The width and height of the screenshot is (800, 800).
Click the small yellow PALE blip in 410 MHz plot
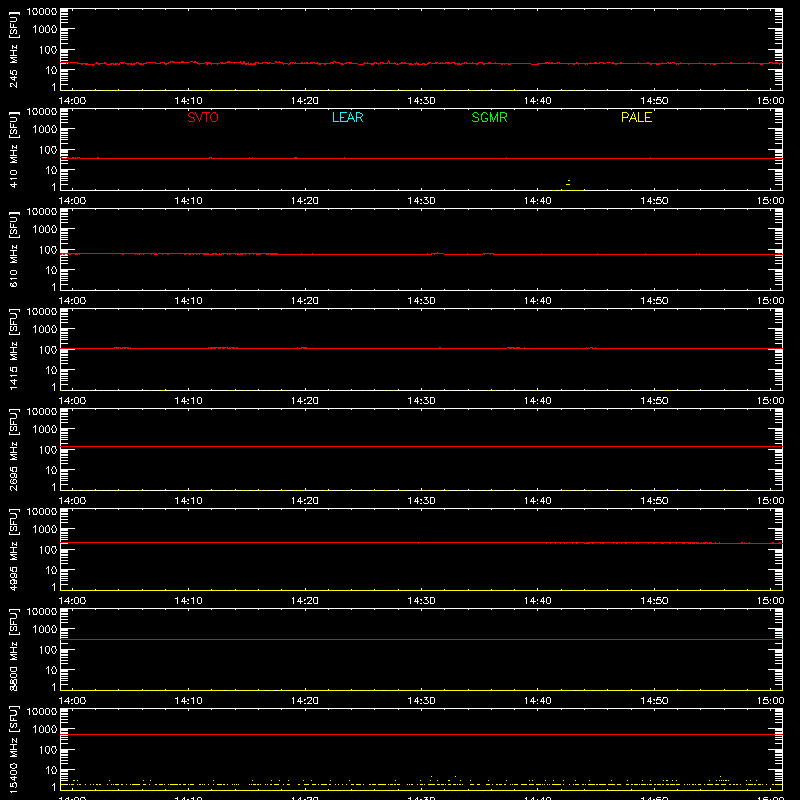point(568,182)
